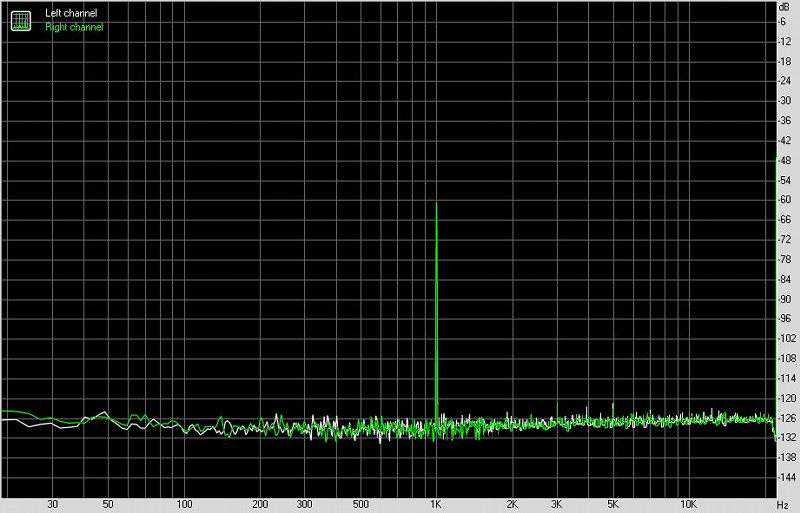Screen dimensions: 800x513
Task: Click the 30 Hz frequency axis label
Action: coord(52,504)
